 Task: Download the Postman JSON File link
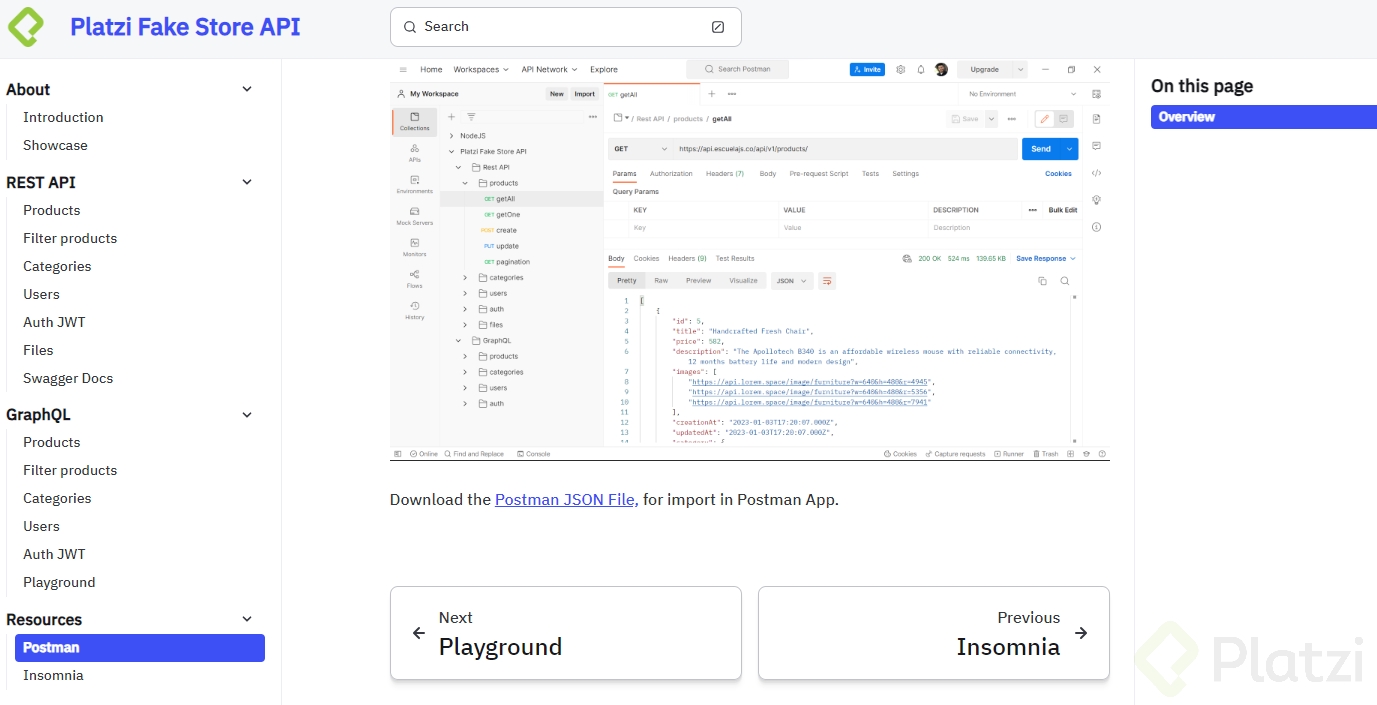565,499
